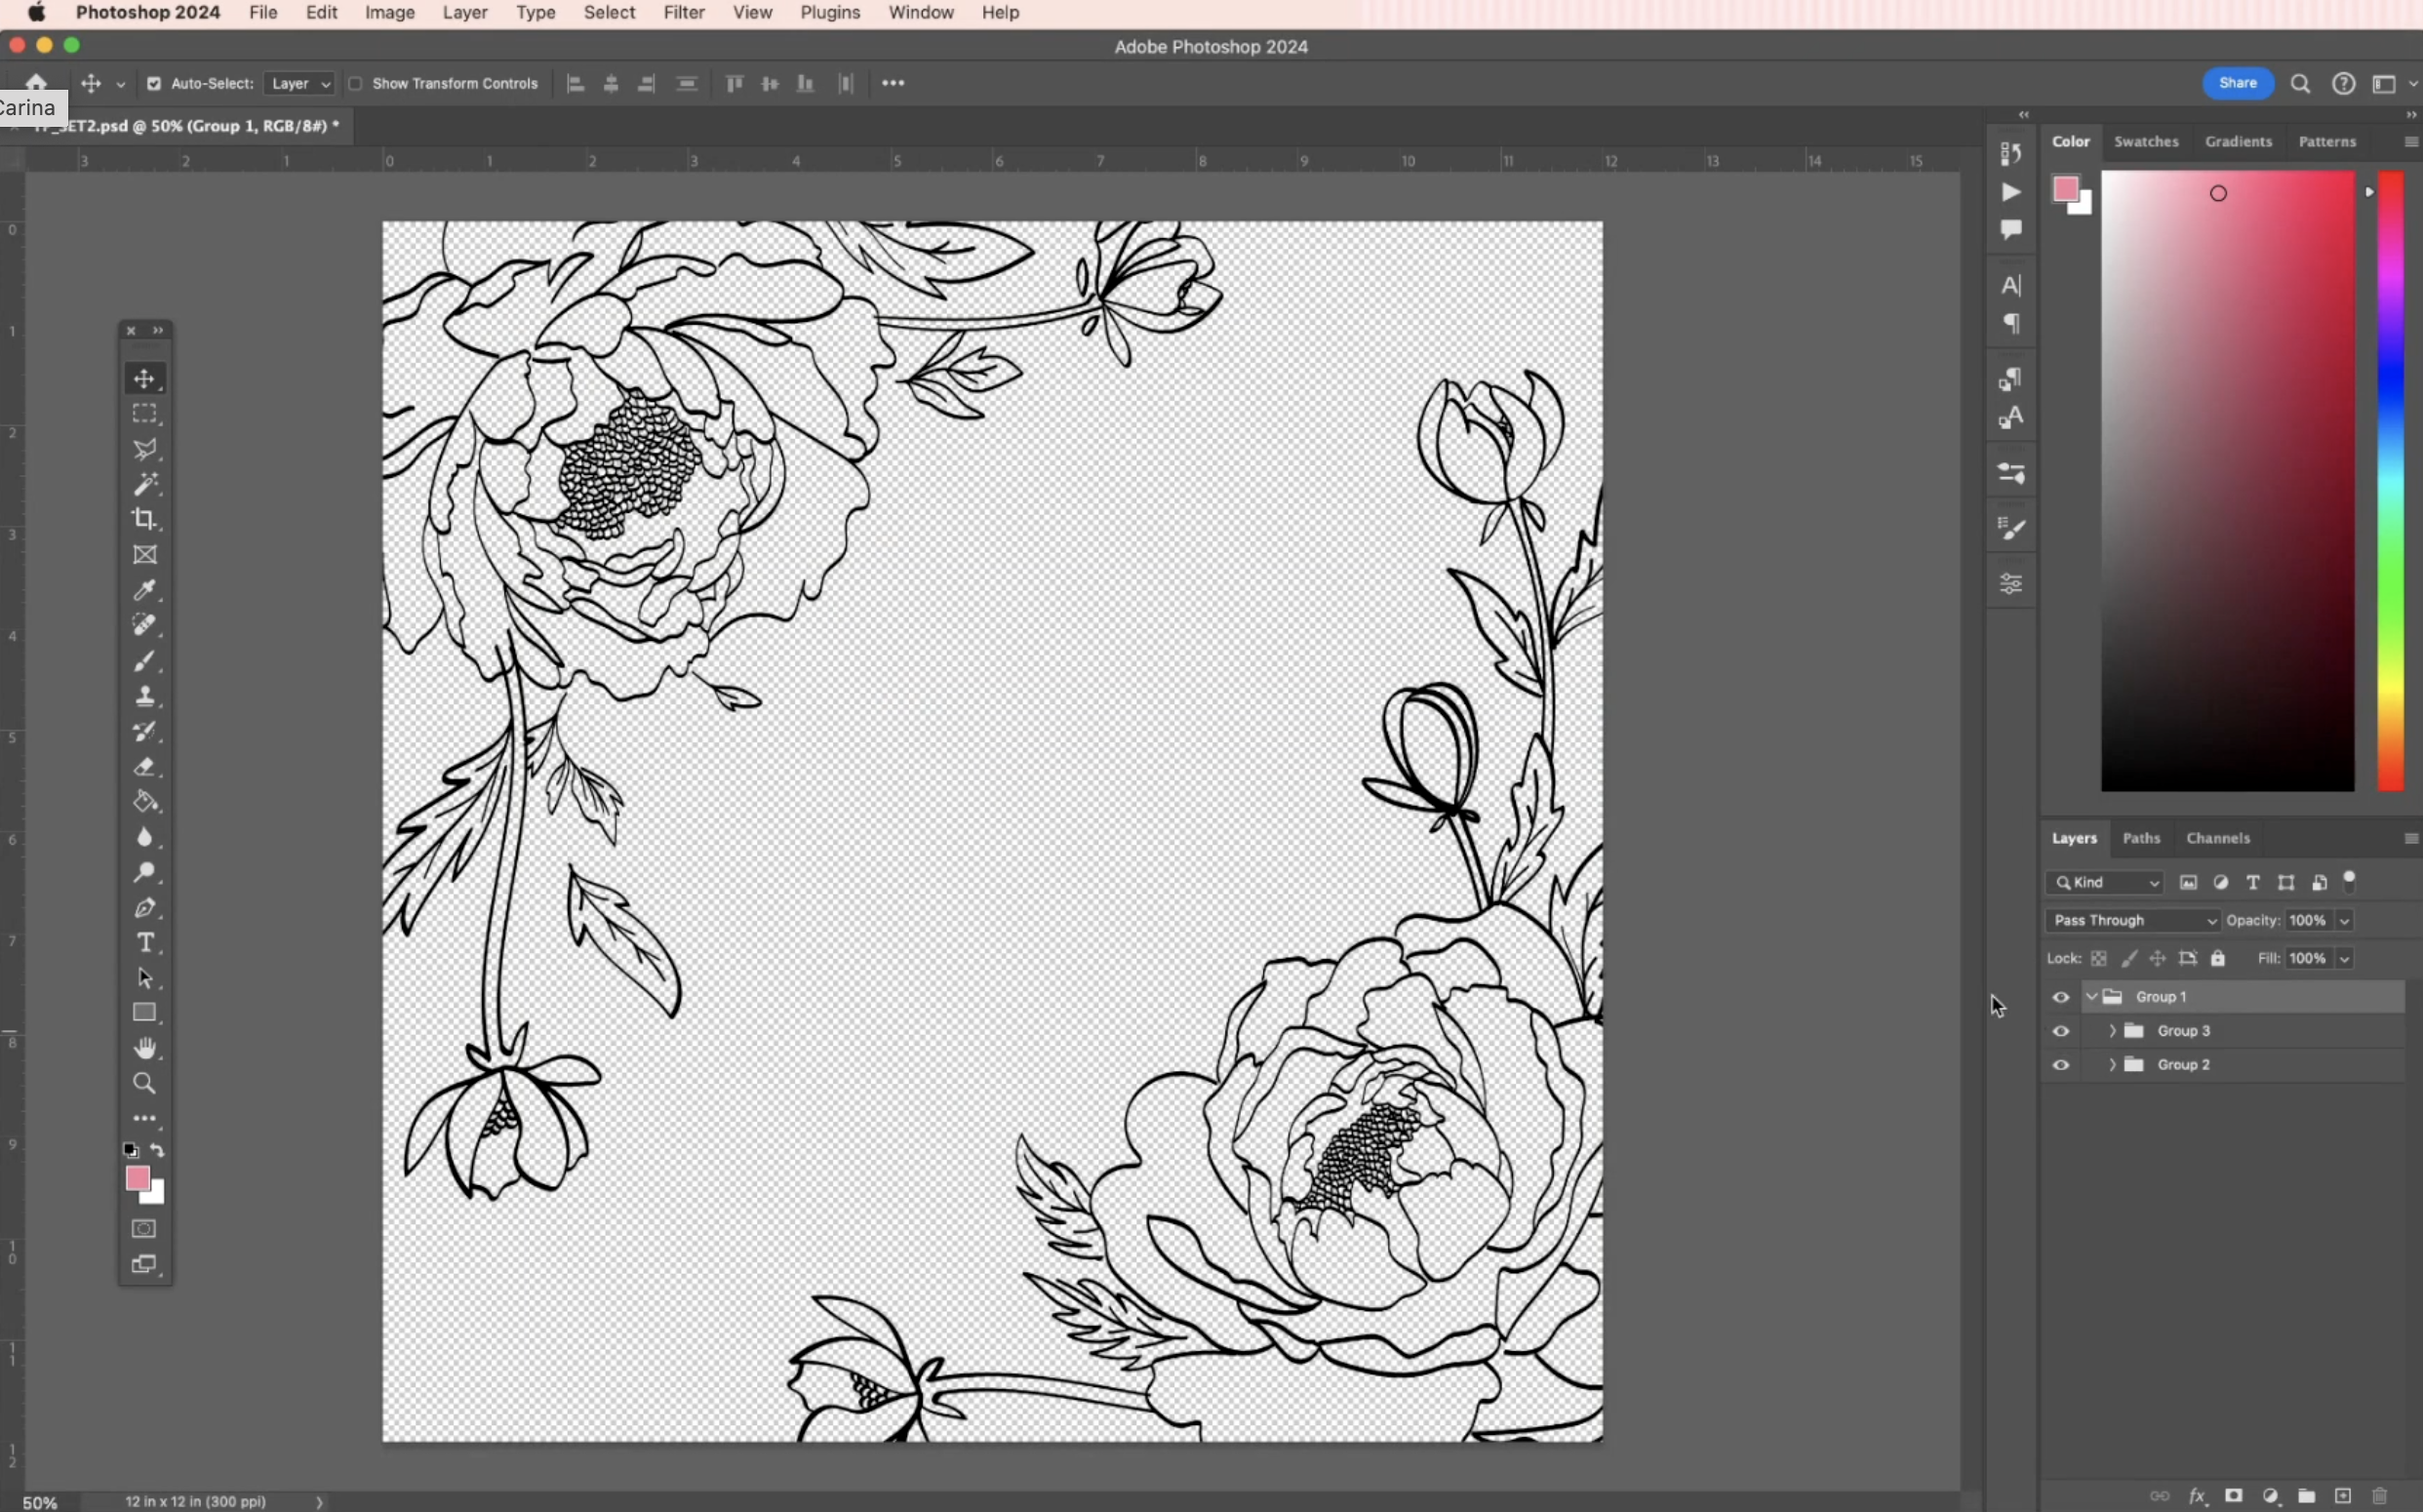Open the Fill slider dropdown arrow
2423x1512 pixels.
(2345, 959)
